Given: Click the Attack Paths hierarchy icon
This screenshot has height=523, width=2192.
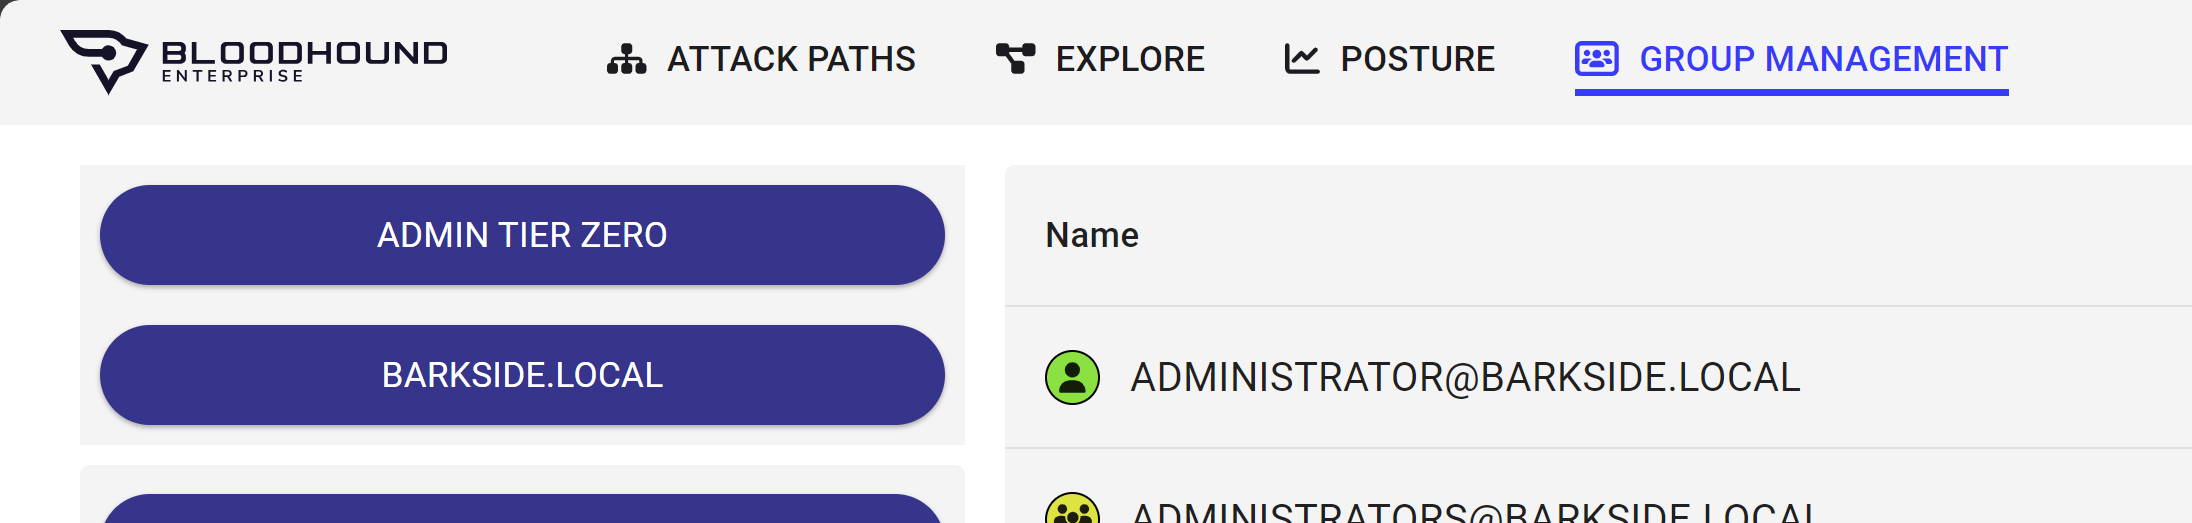Looking at the screenshot, I should 626,59.
